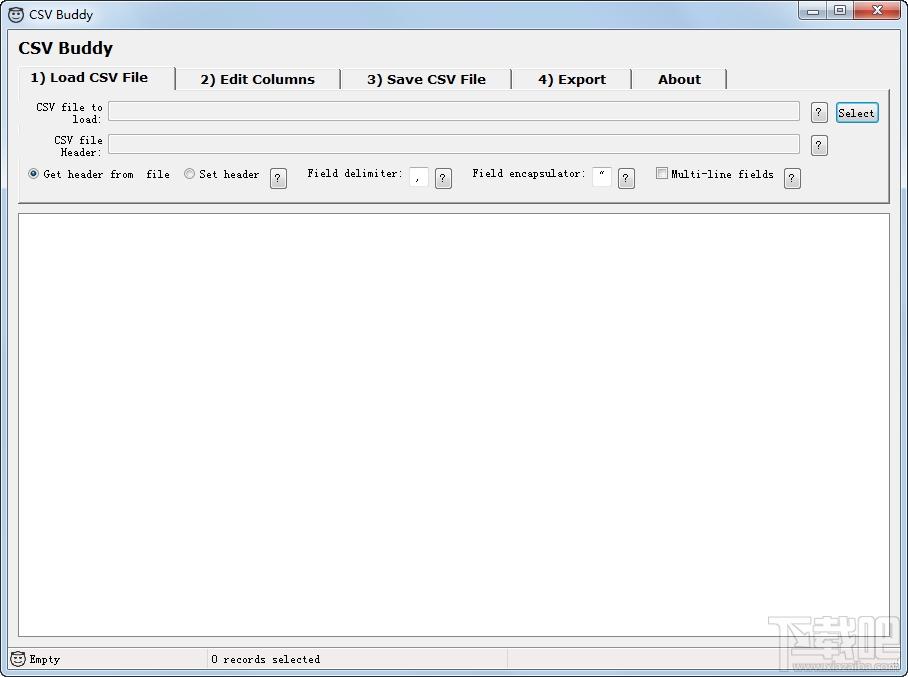This screenshot has width=908, height=677.
Task: Maximize the CSV Buddy window
Action: (840, 11)
